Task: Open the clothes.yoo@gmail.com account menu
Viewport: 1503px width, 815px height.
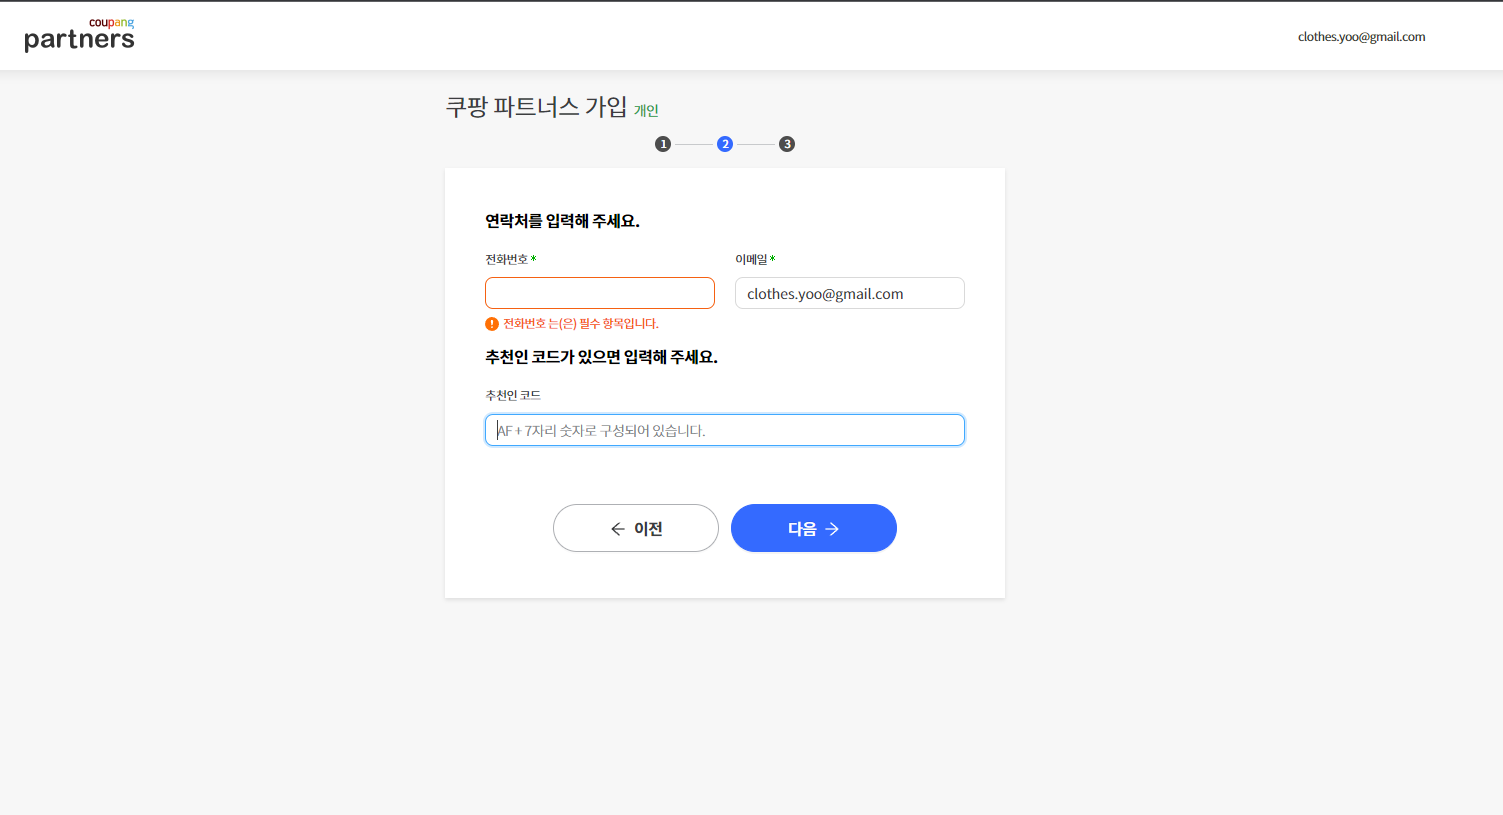Action: (x=1361, y=37)
